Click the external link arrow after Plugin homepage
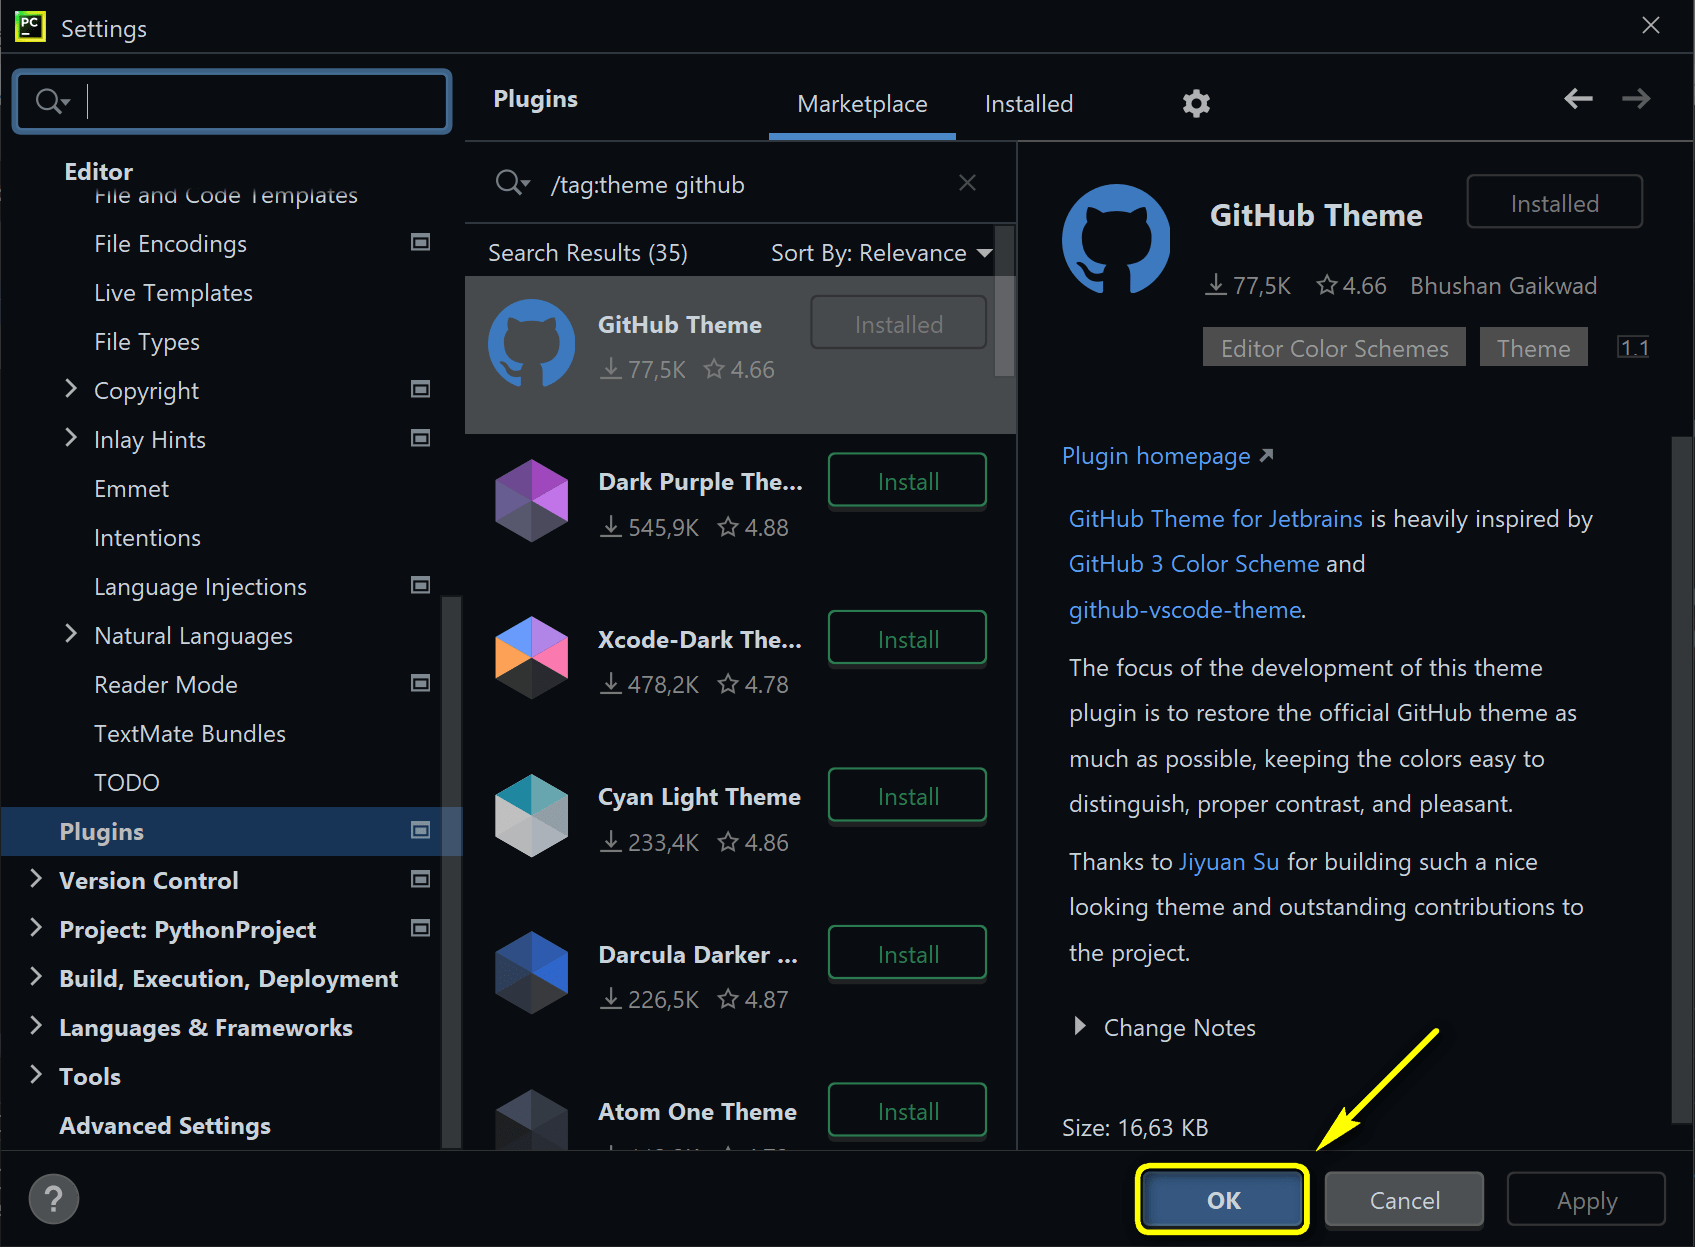The width and height of the screenshot is (1695, 1247). 1267,455
